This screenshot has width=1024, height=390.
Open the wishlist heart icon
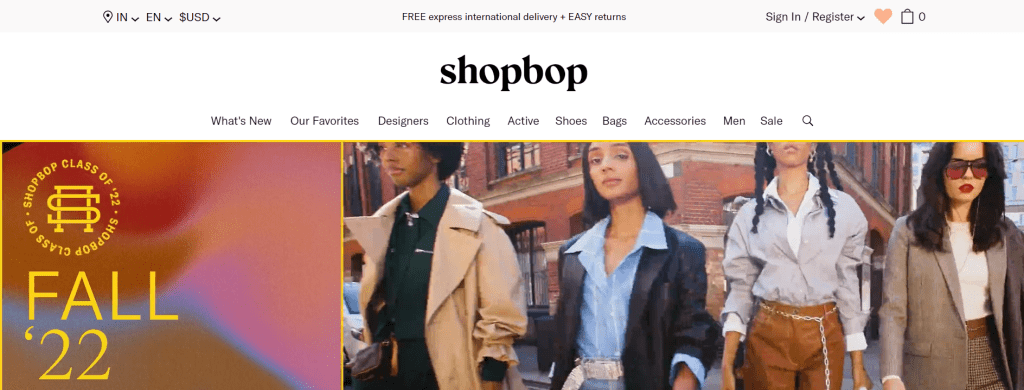click(883, 16)
